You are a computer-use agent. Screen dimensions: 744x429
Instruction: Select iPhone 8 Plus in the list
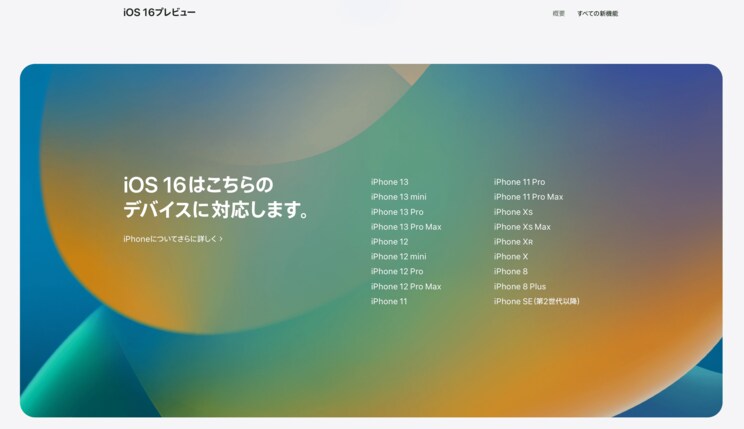(519, 287)
